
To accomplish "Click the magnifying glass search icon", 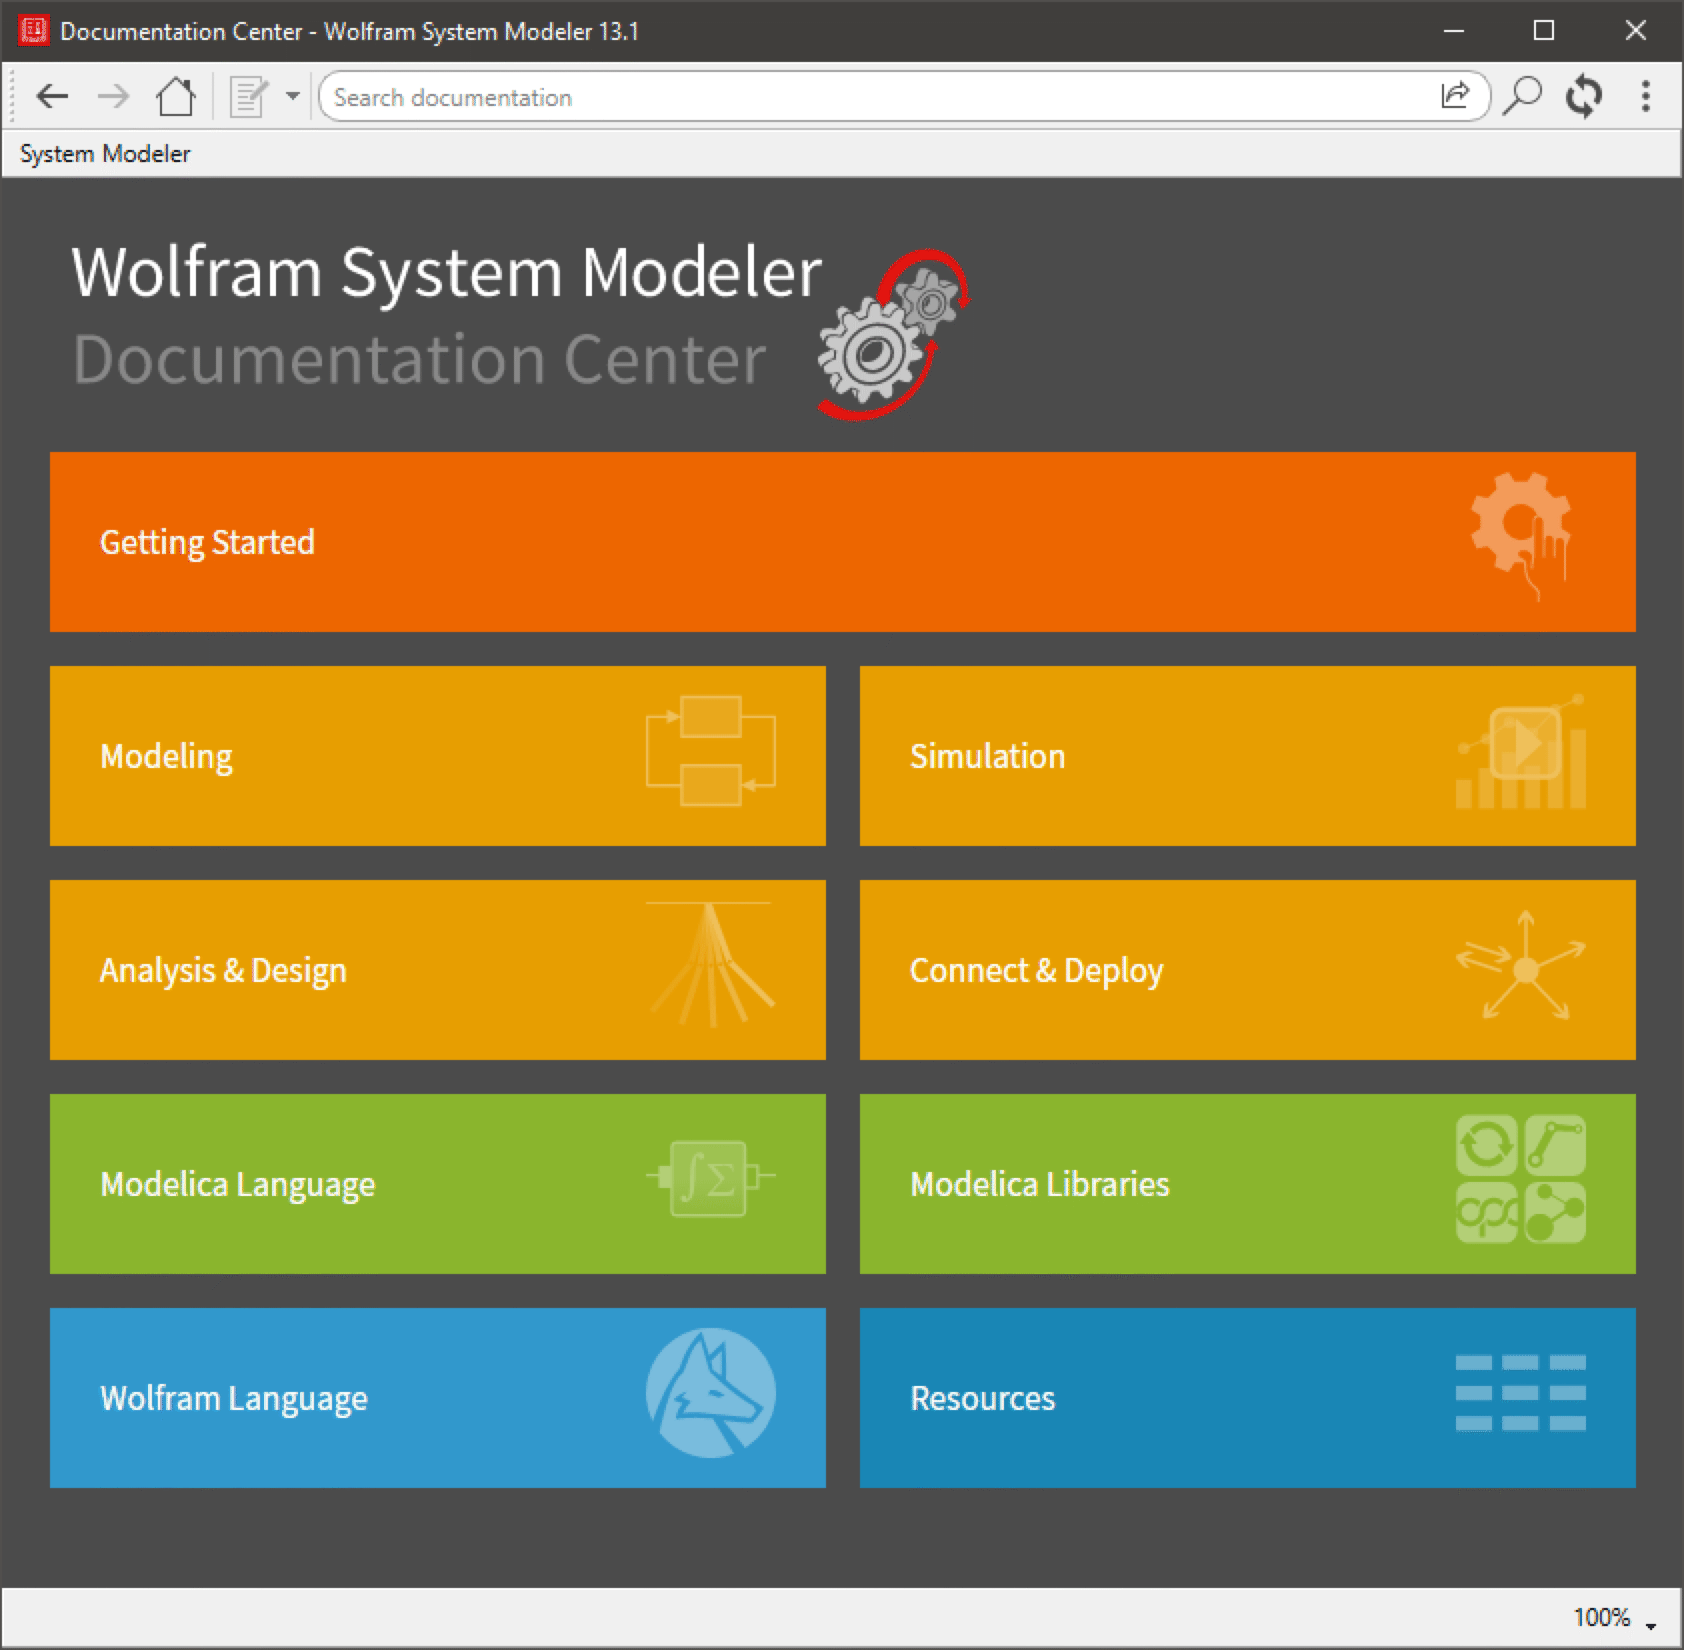I will 1522,97.
